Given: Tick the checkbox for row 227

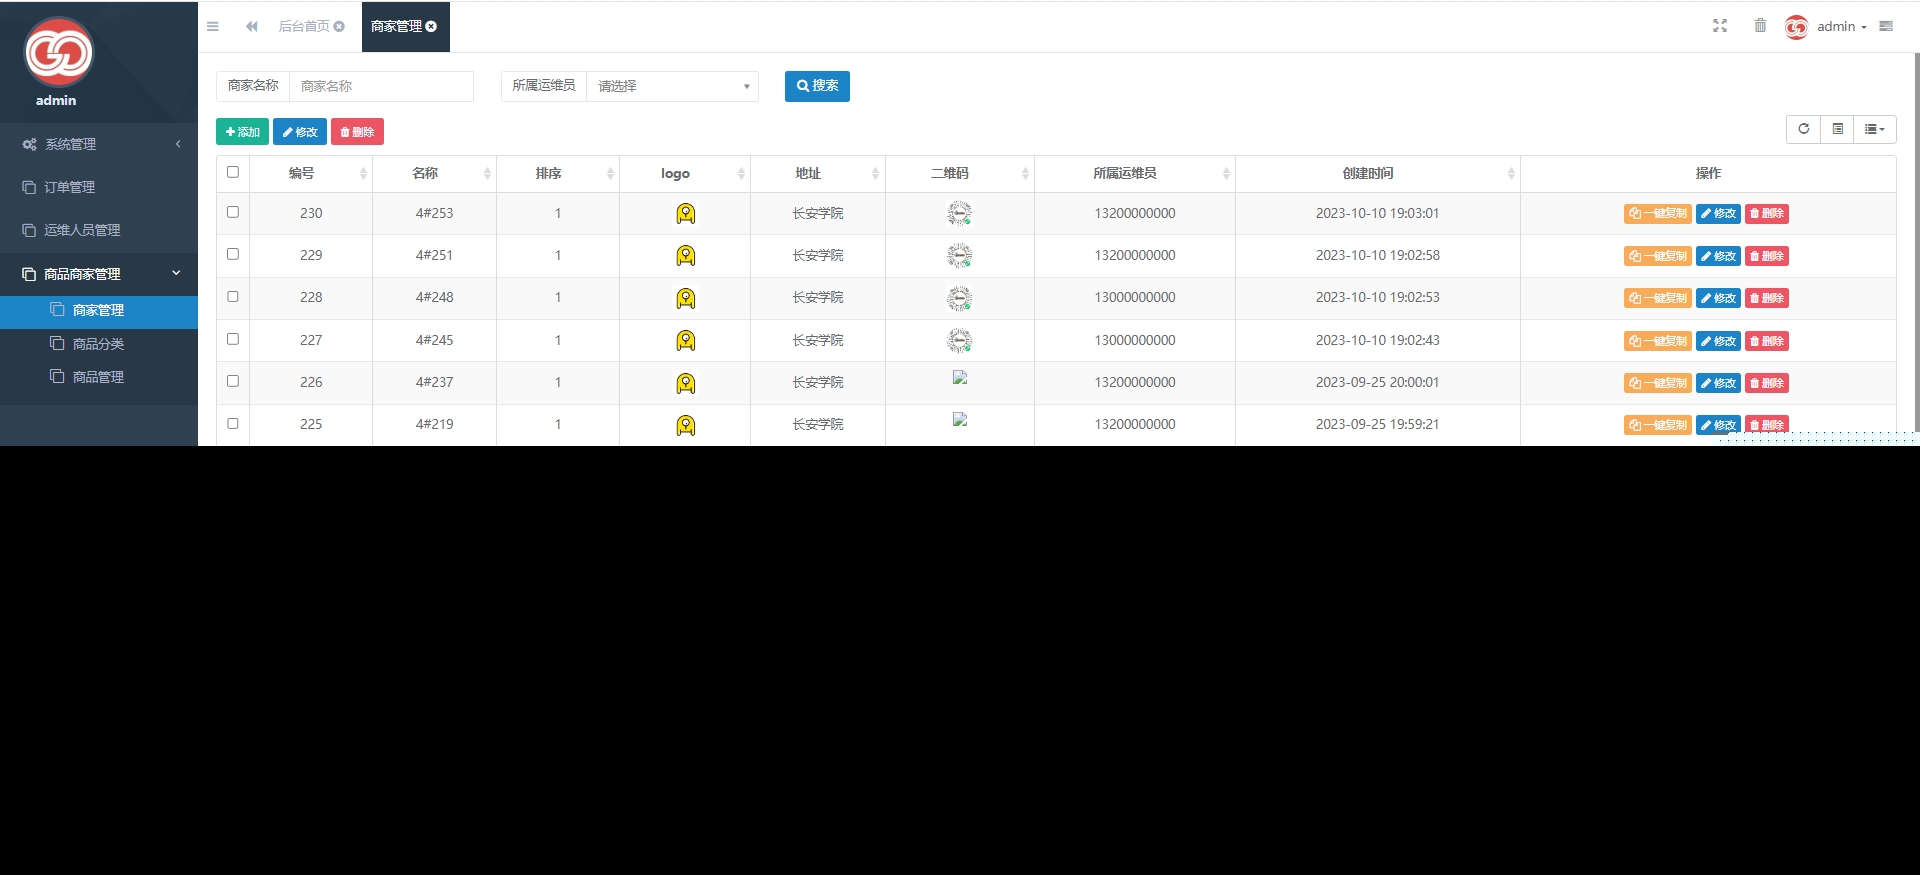Looking at the screenshot, I should 233,339.
